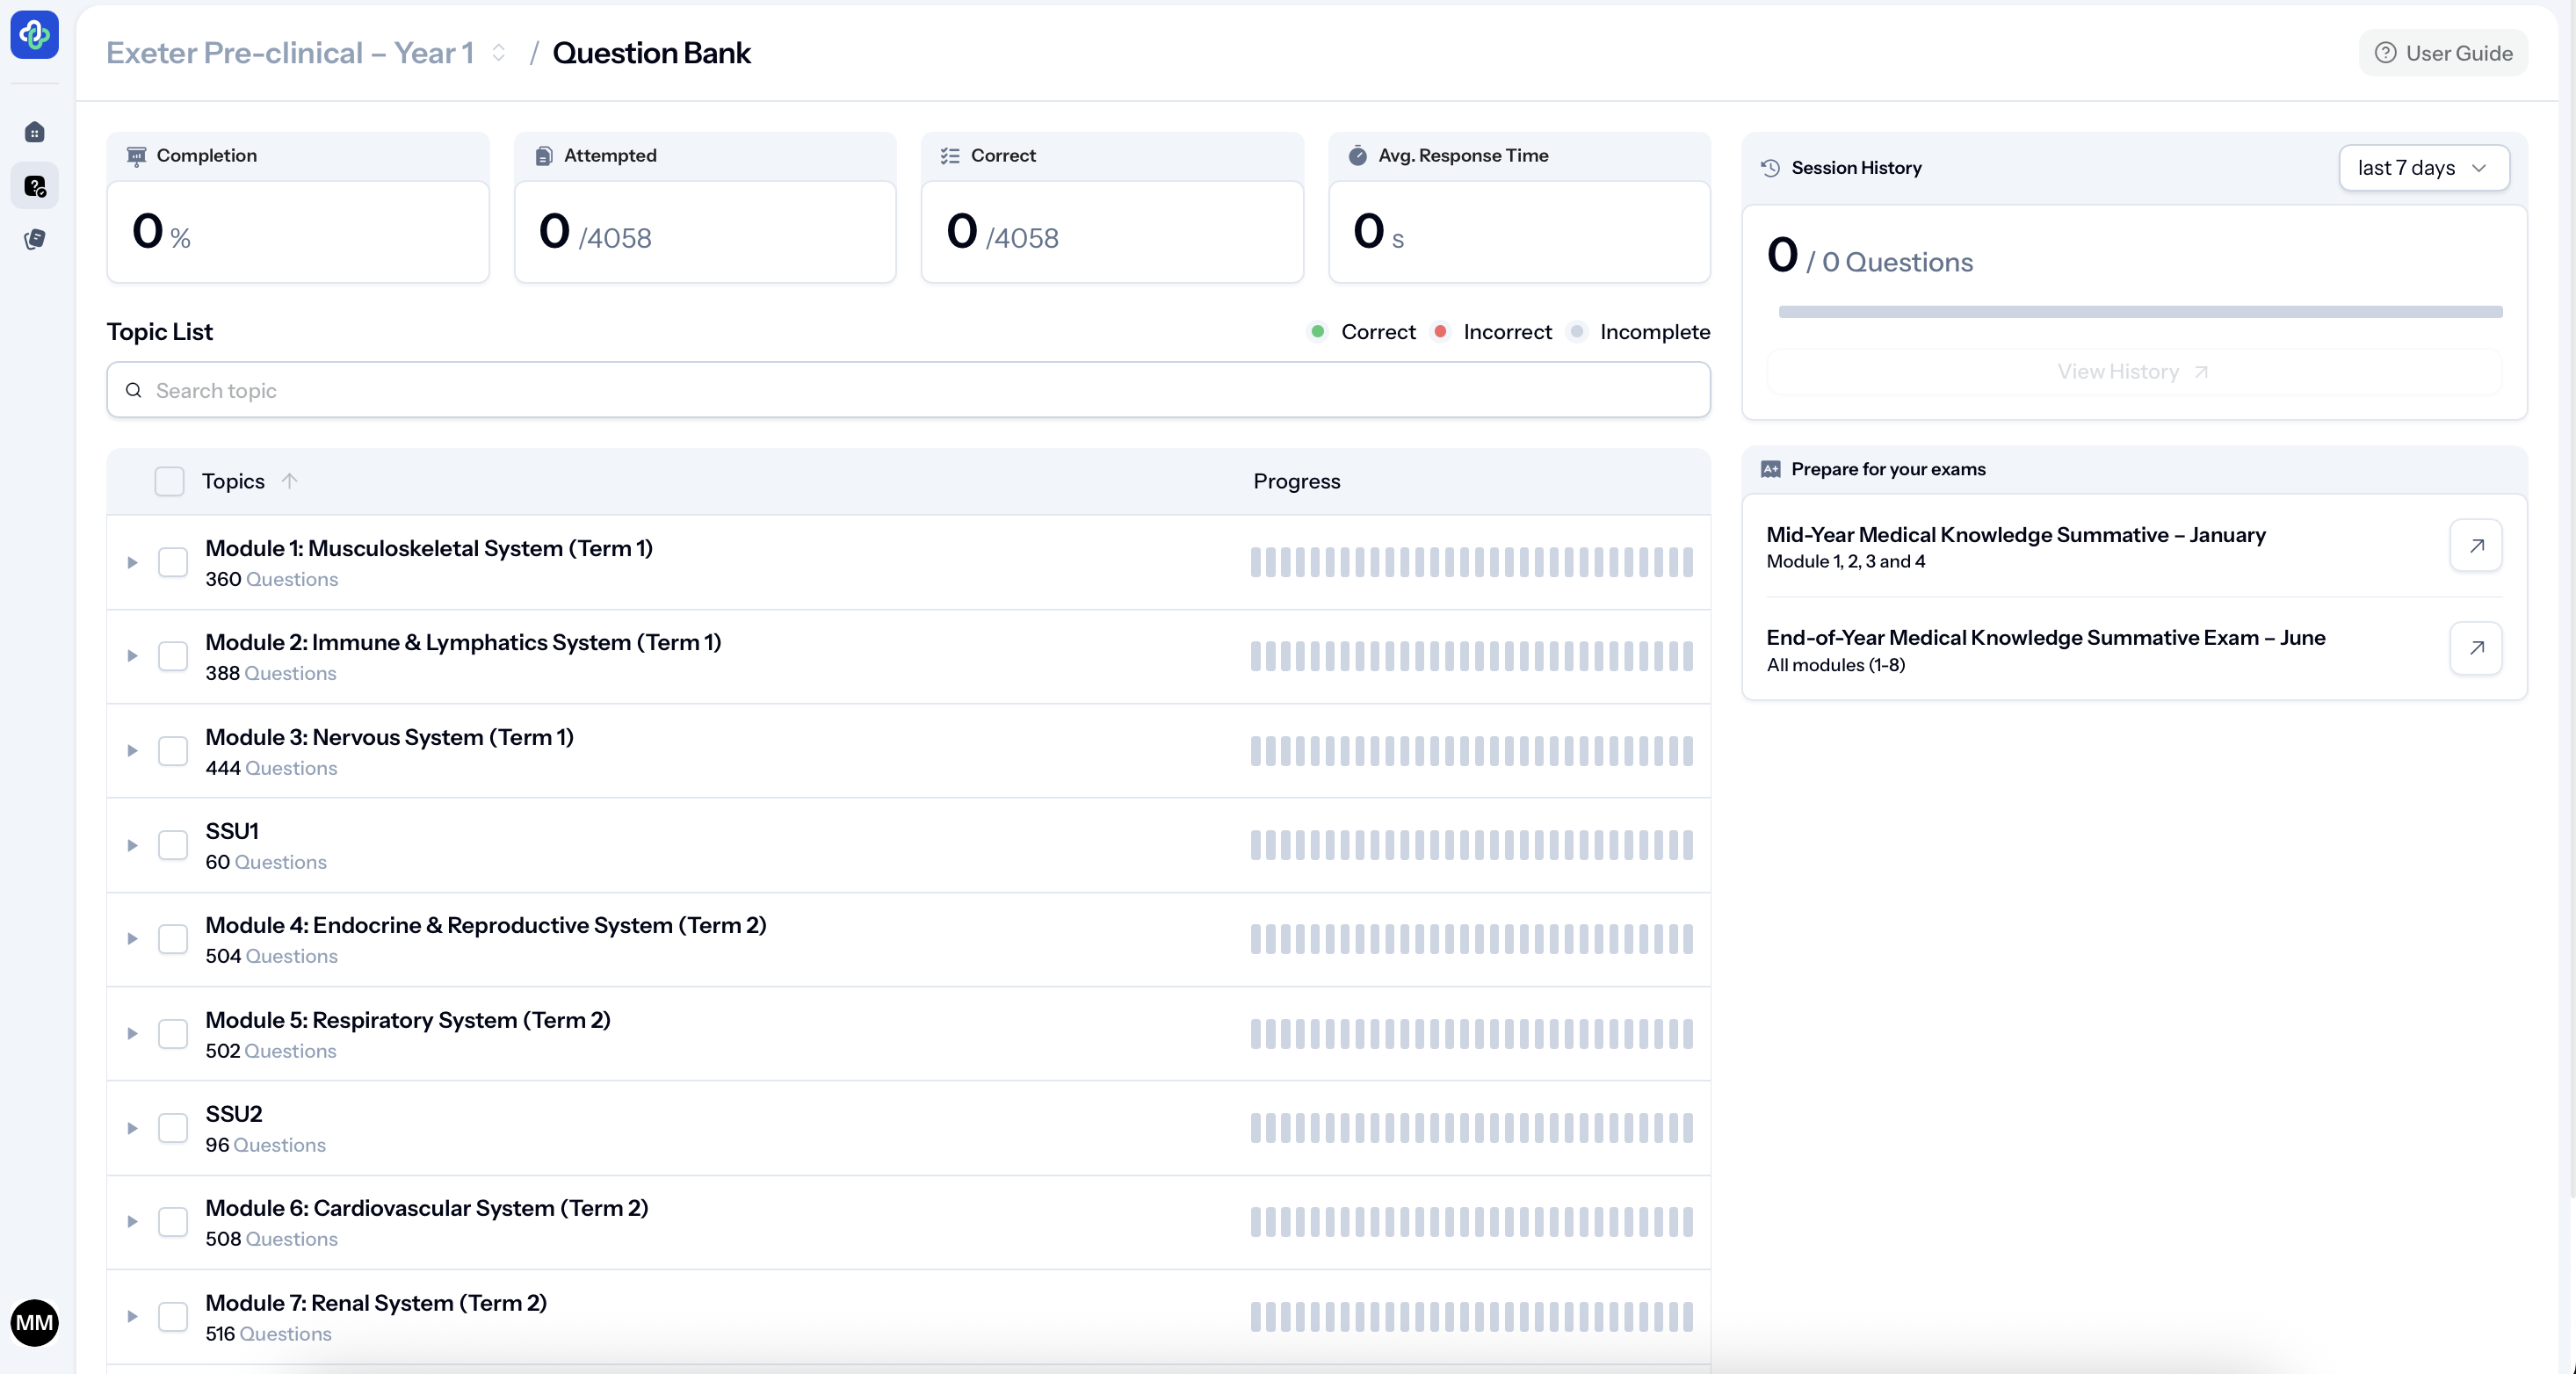Open the last 7 days dropdown
Screen dimensions: 2576x1374
[2423, 168]
